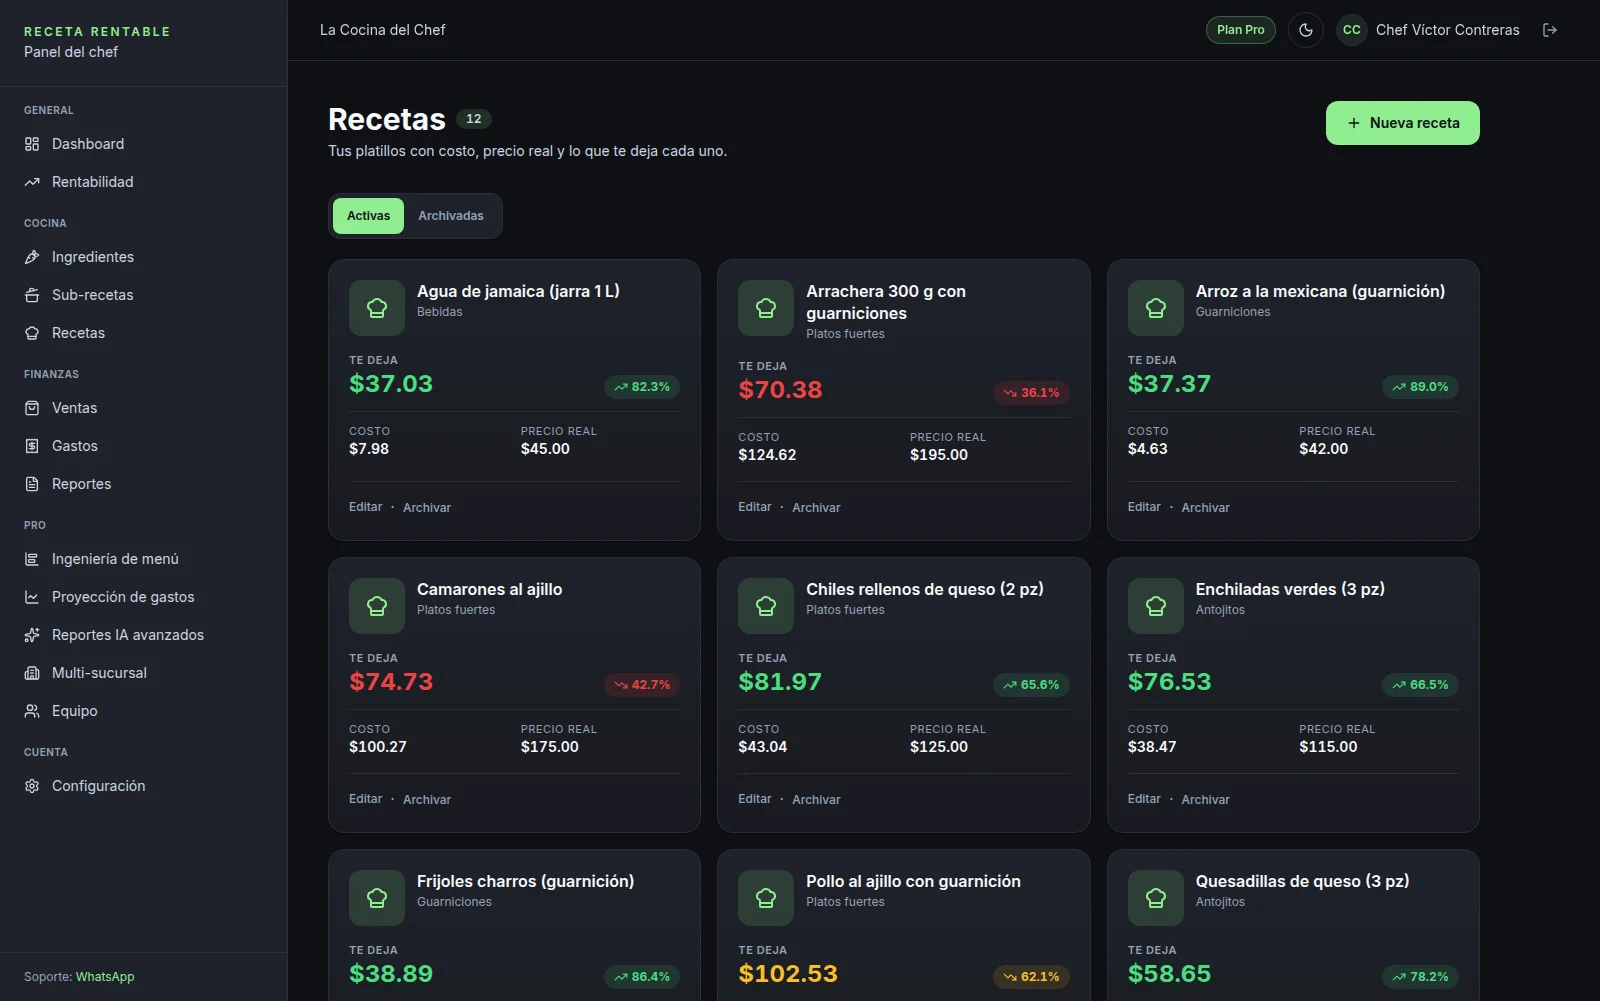Image resolution: width=1600 pixels, height=1001 pixels.
Task: Select Ventas menu entry
Action: tap(143, 408)
